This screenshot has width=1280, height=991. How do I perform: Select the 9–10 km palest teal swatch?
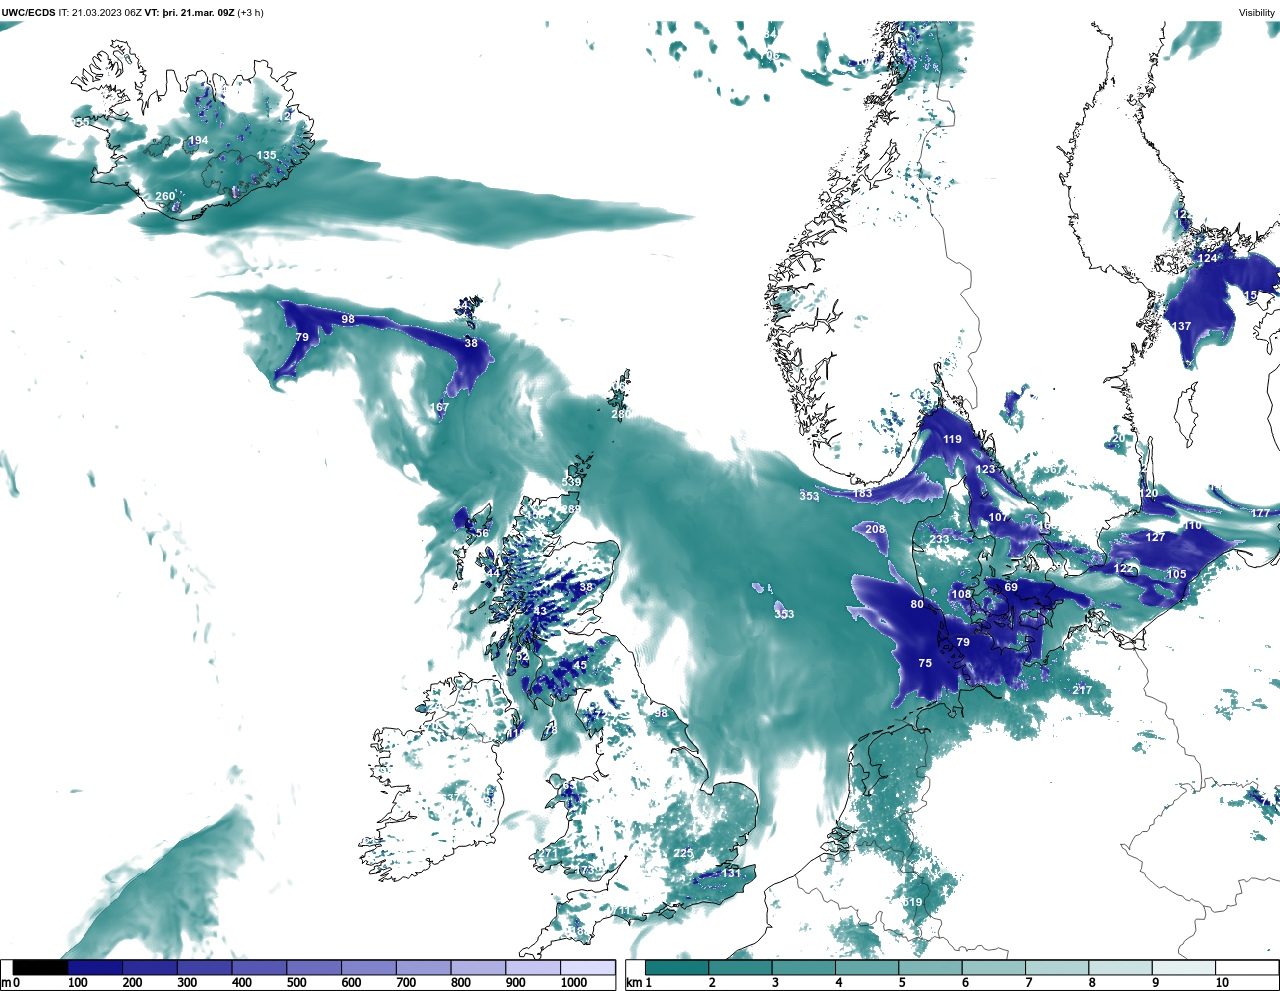pyautogui.click(x=1183, y=967)
